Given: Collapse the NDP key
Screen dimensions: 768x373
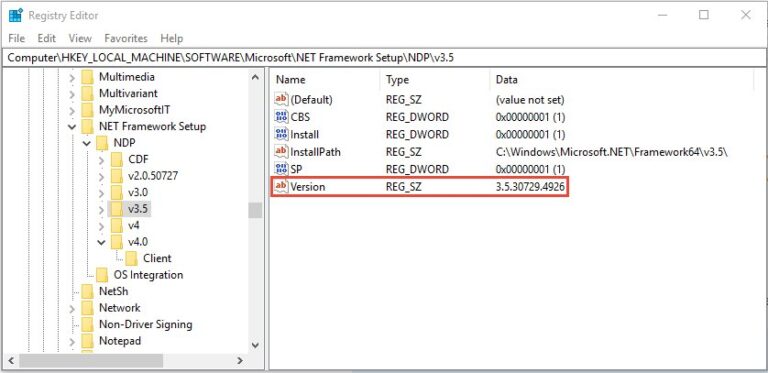Looking at the screenshot, I should tap(87, 143).
